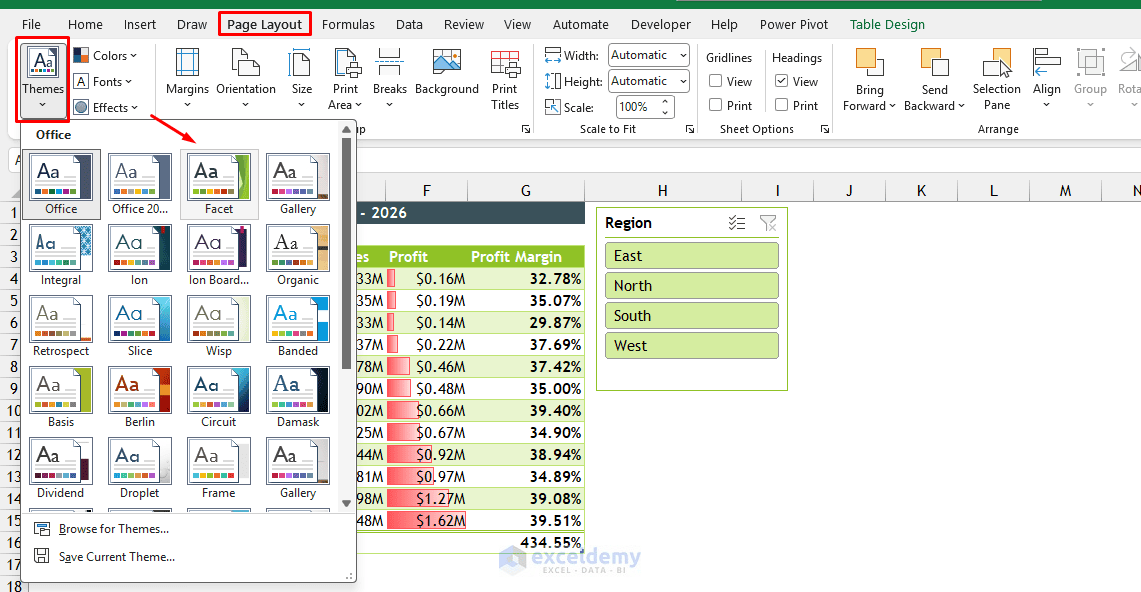The height and width of the screenshot is (592, 1141).
Task: Switch to the Table Design tab
Action: pyautogui.click(x=887, y=25)
